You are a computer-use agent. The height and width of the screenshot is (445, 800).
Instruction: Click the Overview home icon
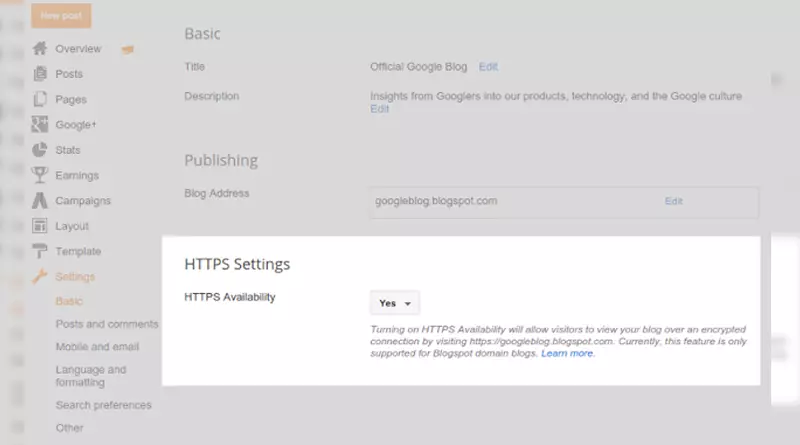[40, 48]
